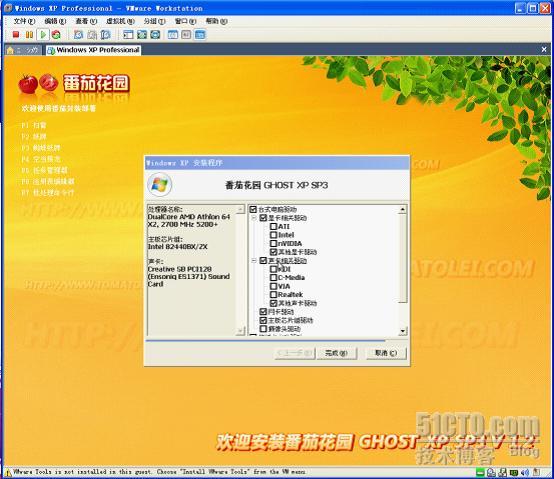
Task: Click the red Power Off toolbar icon
Action: (16, 35)
